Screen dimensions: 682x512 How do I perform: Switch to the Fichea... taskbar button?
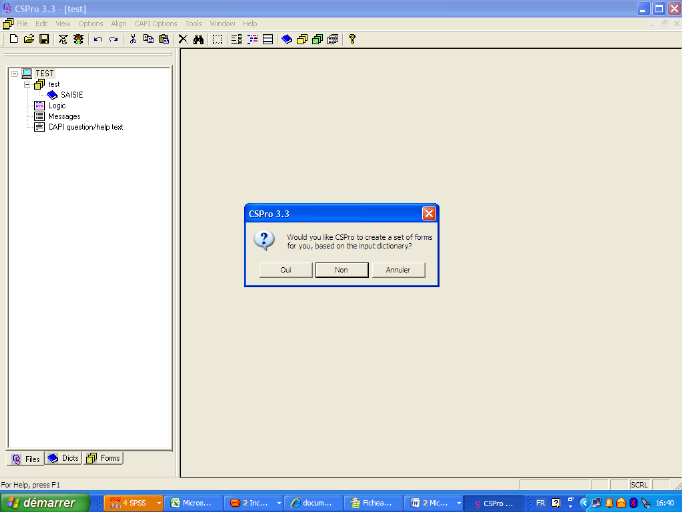pos(374,503)
